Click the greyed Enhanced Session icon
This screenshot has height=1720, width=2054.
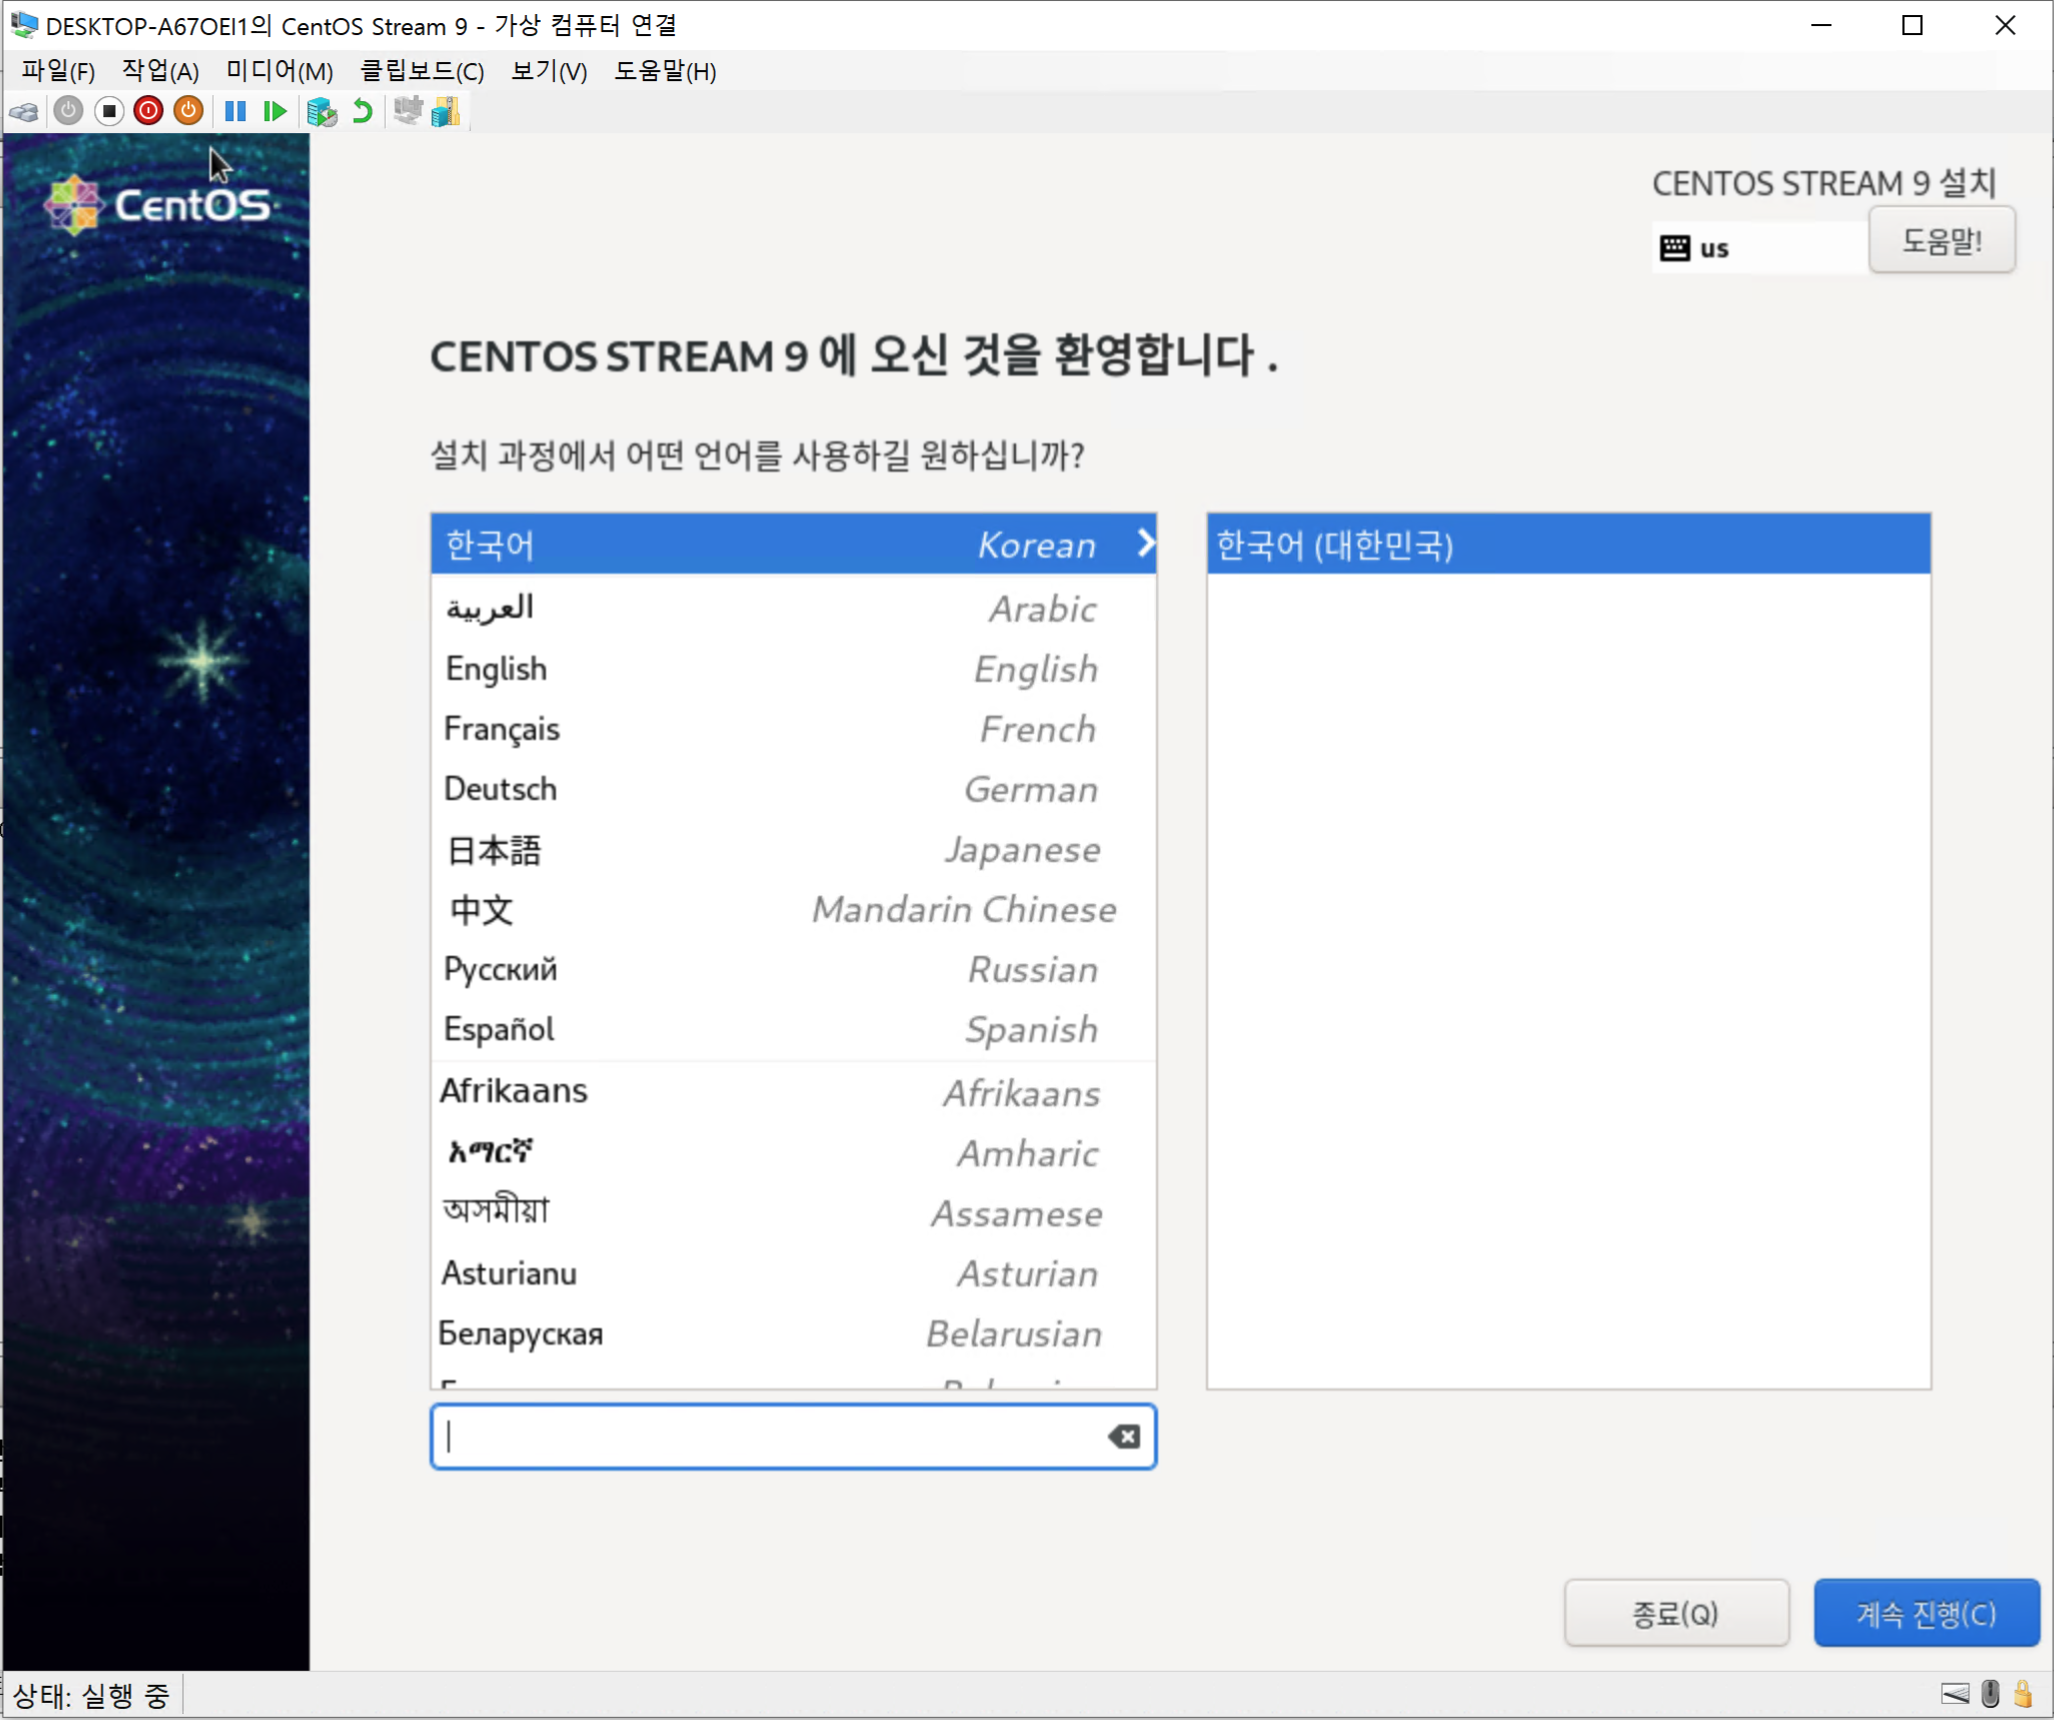coord(407,110)
